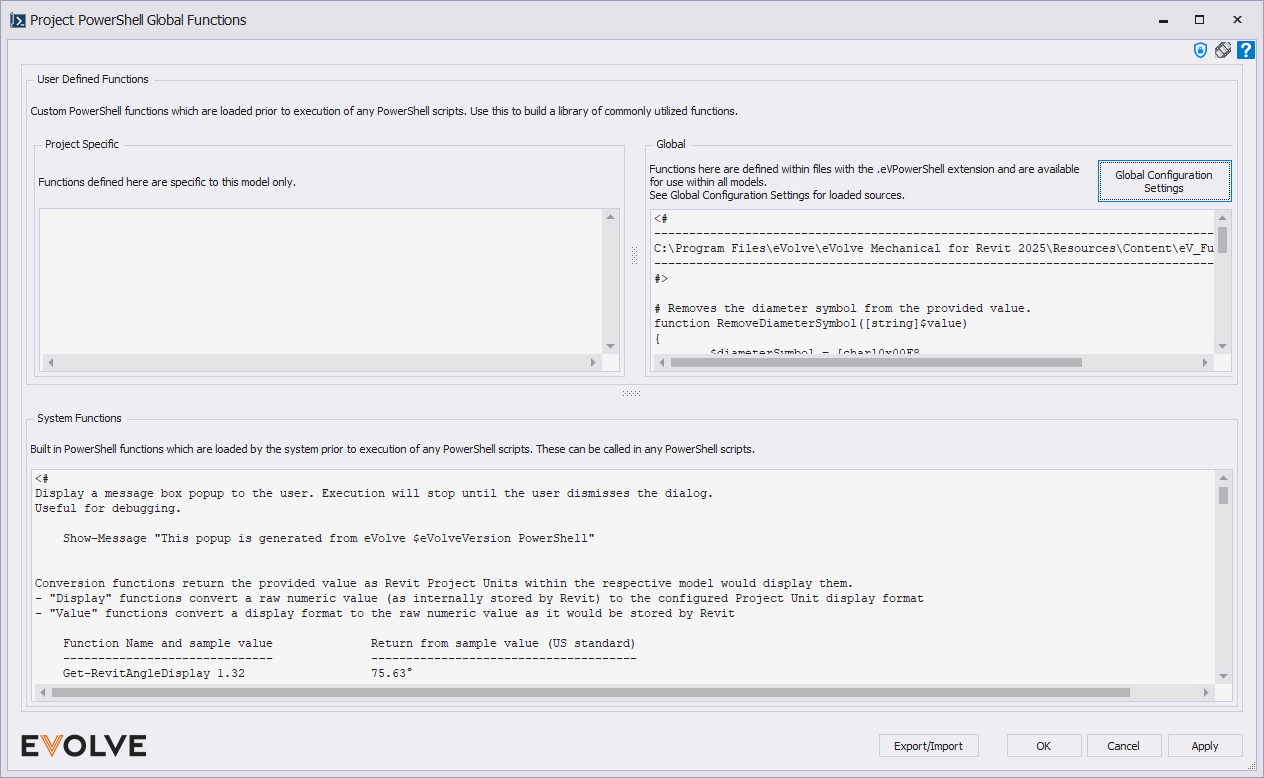Click the blue shield lock icon

click(x=1201, y=50)
